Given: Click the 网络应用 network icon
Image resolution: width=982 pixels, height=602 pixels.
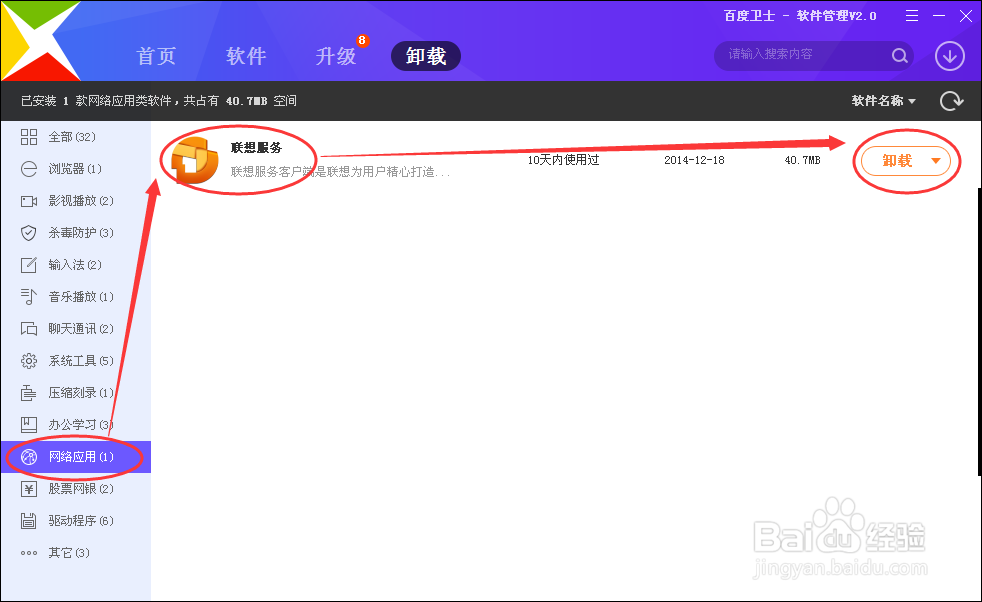Looking at the screenshot, I should coord(29,457).
